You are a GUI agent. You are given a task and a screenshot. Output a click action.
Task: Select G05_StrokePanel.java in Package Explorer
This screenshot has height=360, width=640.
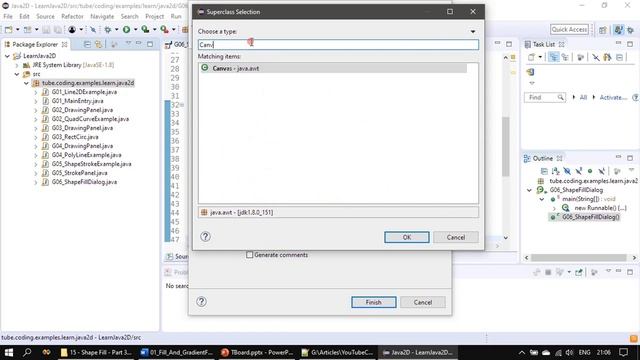coord(79,173)
